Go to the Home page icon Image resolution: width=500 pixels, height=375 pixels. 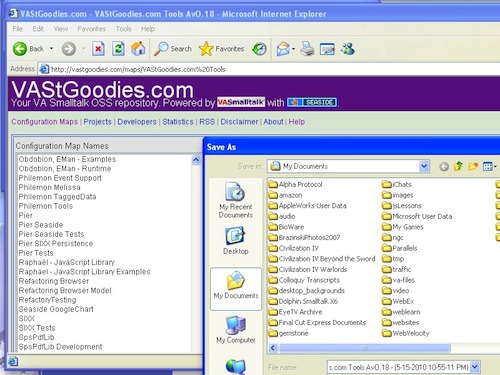click(138, 49)
